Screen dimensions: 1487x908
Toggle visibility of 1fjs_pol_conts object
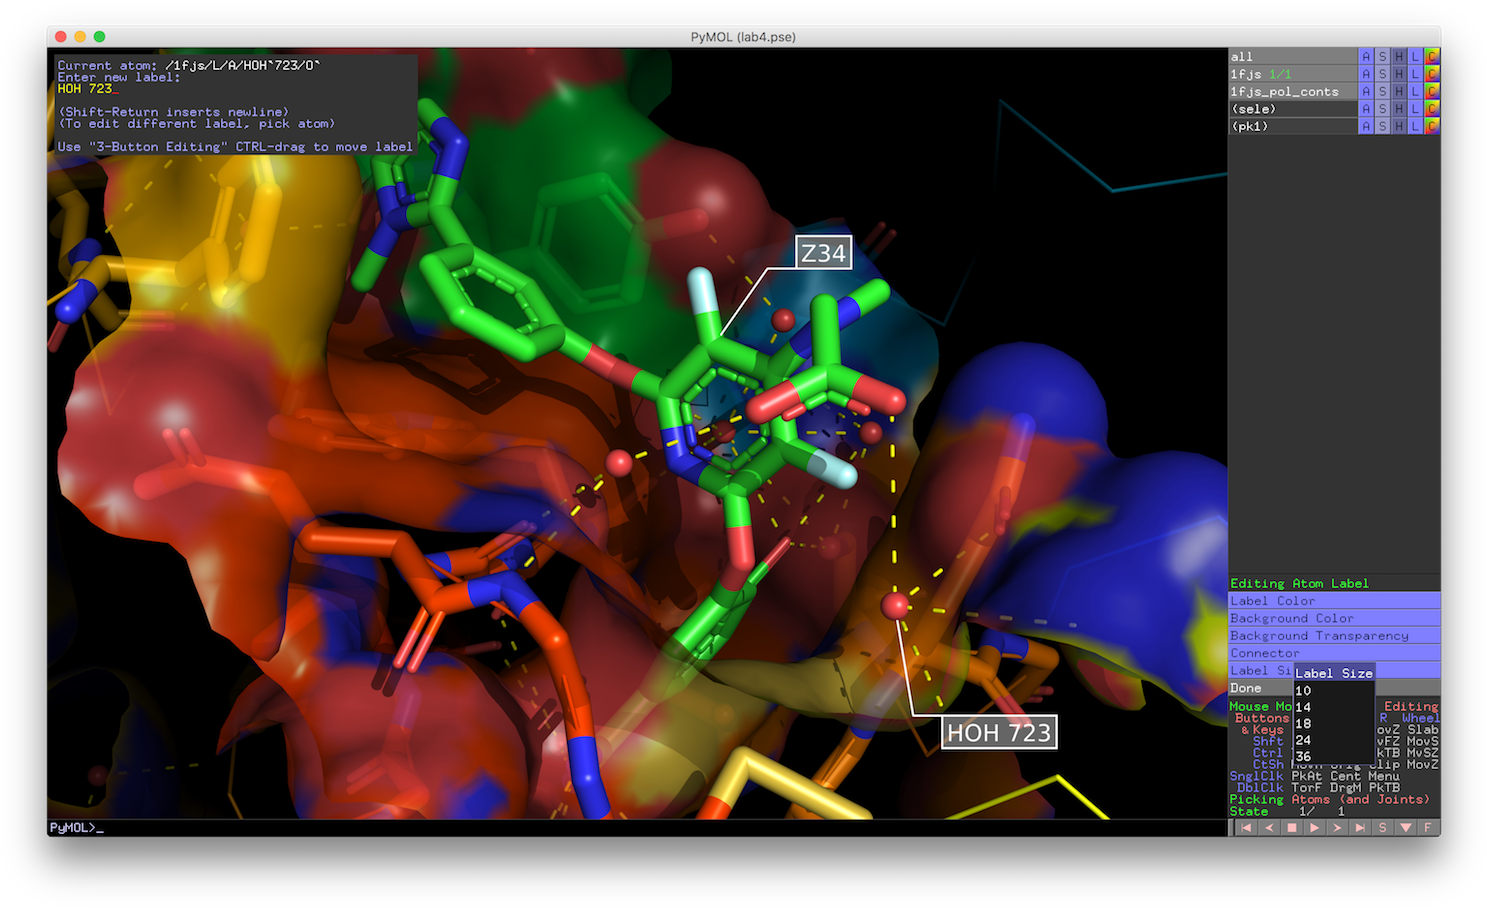(x=1292, y=92)
